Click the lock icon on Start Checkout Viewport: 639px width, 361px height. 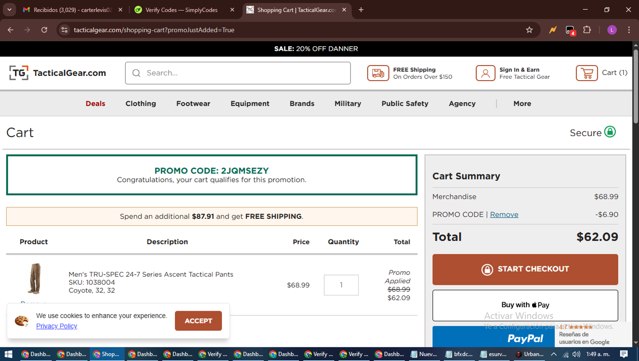(487, 269)
